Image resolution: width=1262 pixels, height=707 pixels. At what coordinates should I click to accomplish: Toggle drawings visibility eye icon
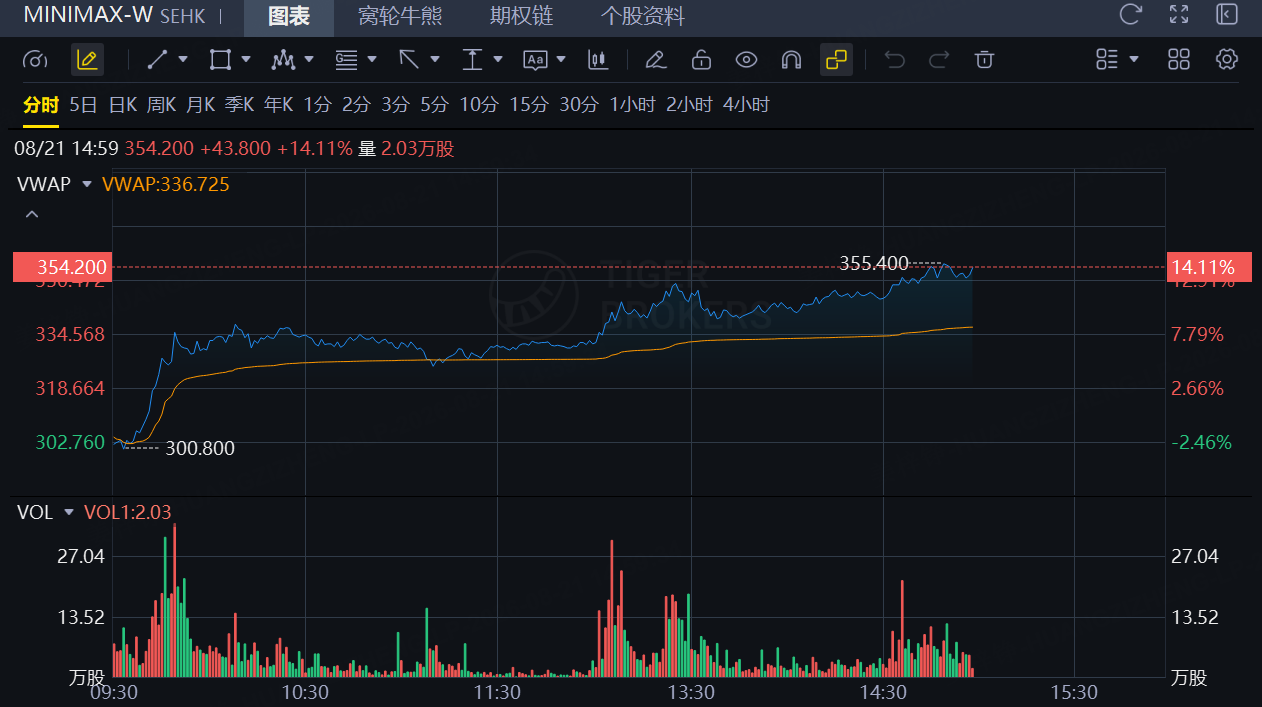(x=746, y=60)
